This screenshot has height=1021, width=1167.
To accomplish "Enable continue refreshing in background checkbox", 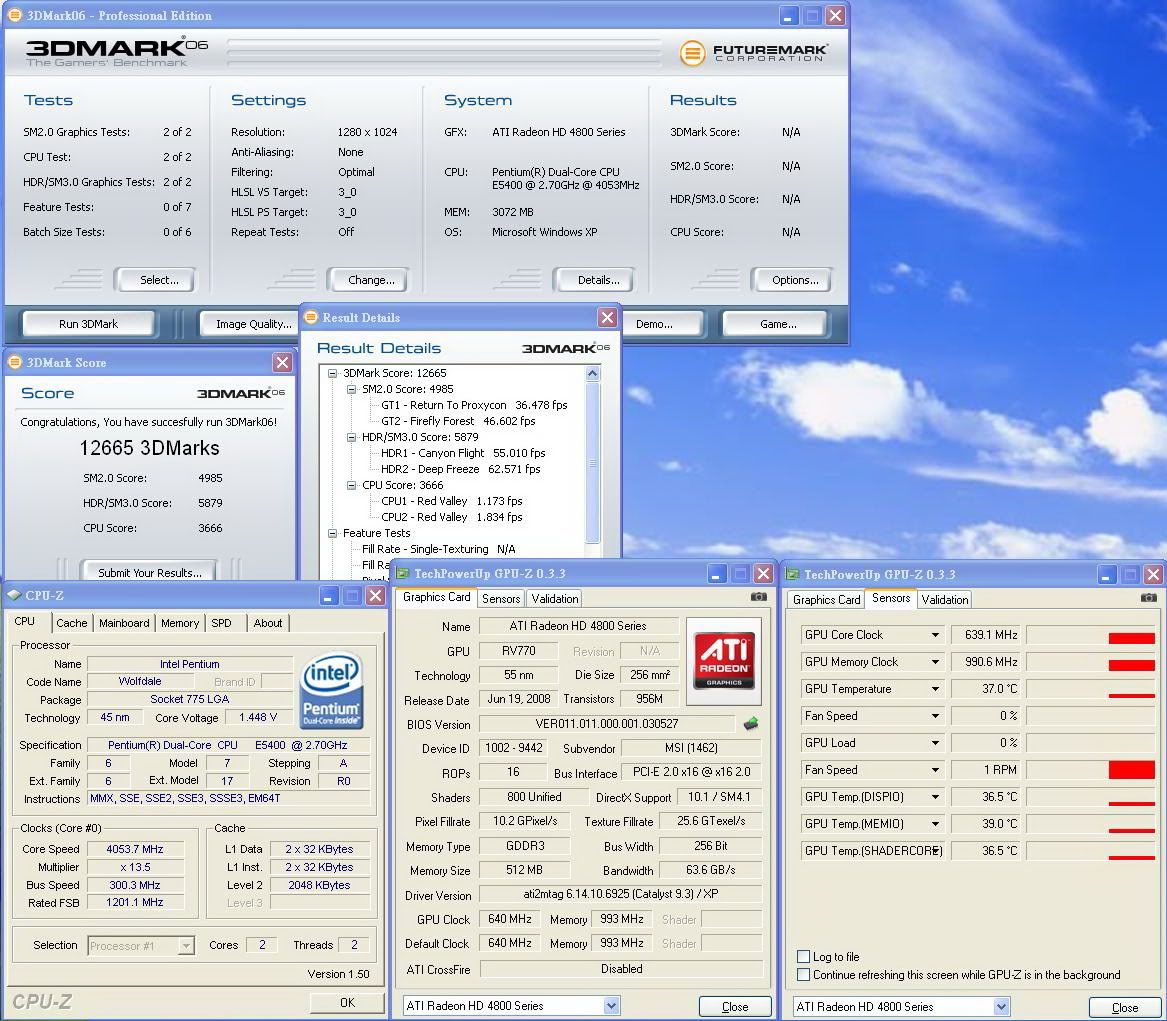I will pyautogui.click(x=803, y=974).
